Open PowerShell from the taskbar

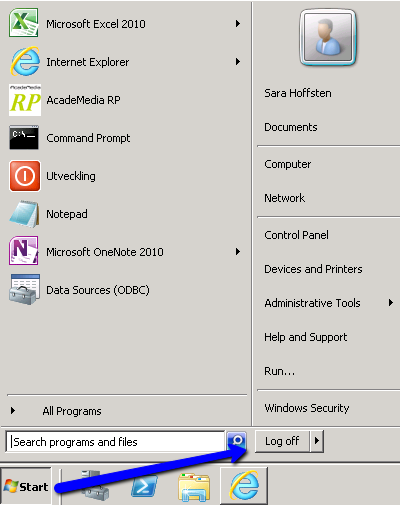click(144, 486)
